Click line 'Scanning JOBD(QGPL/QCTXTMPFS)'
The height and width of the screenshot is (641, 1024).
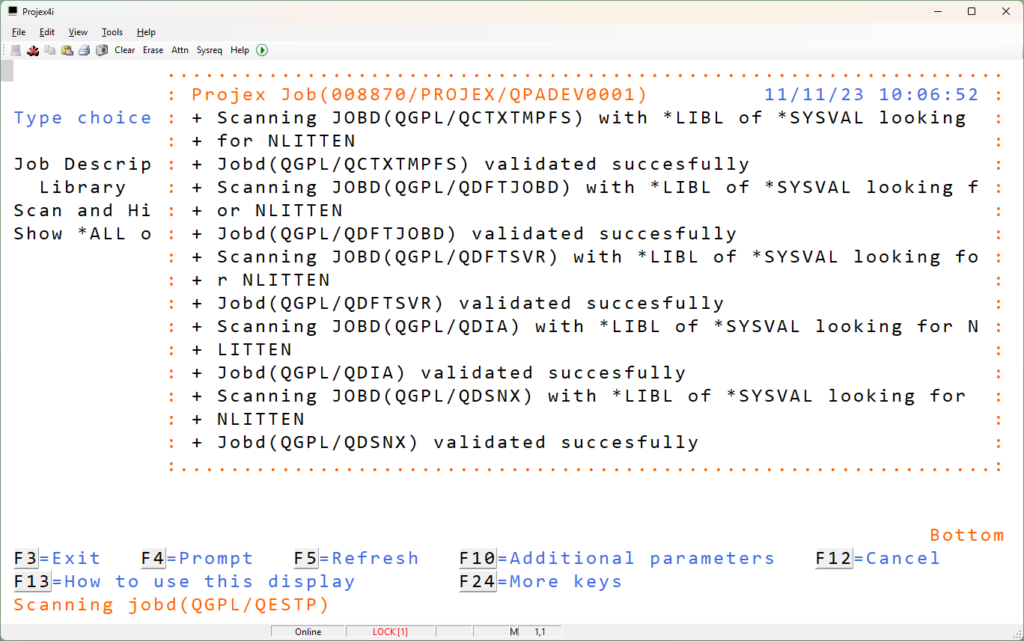point(579,117)
